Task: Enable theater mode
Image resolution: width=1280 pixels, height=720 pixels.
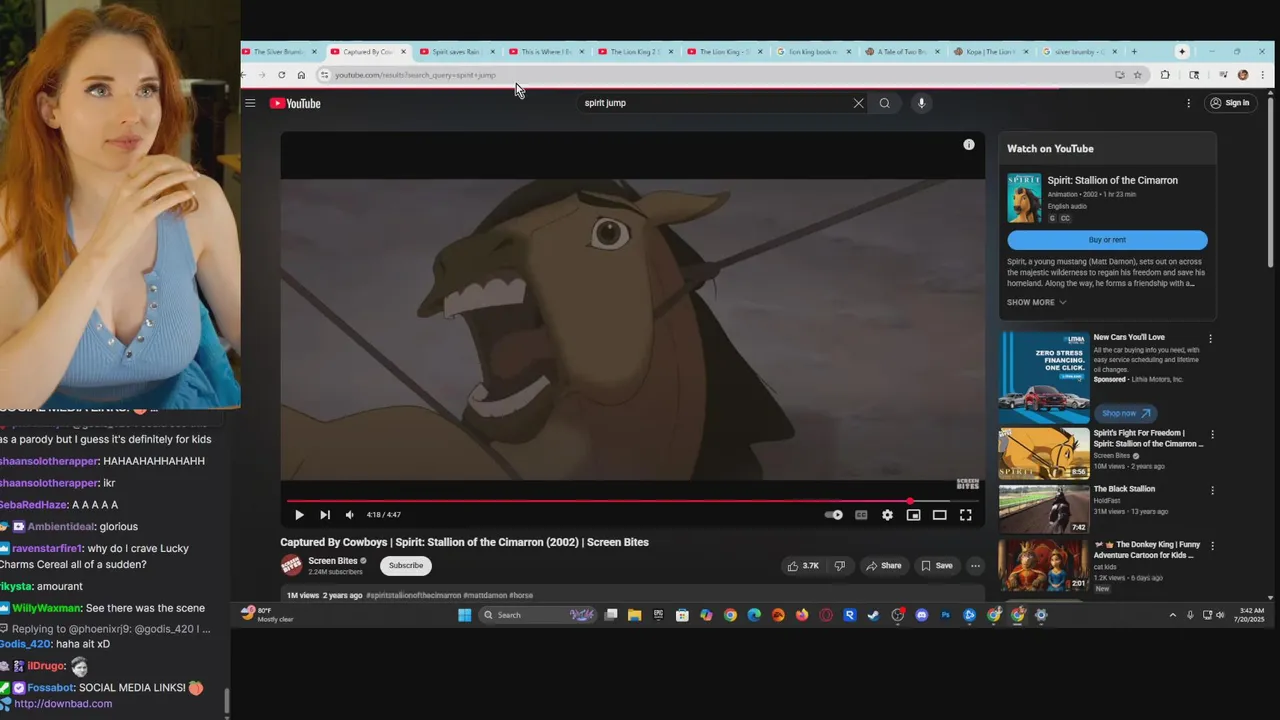Action: [x=939, y=515]
